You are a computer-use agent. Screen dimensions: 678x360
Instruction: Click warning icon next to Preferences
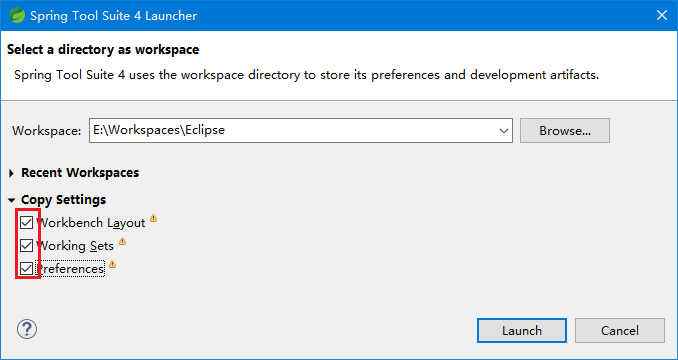[x=112, y=264]
